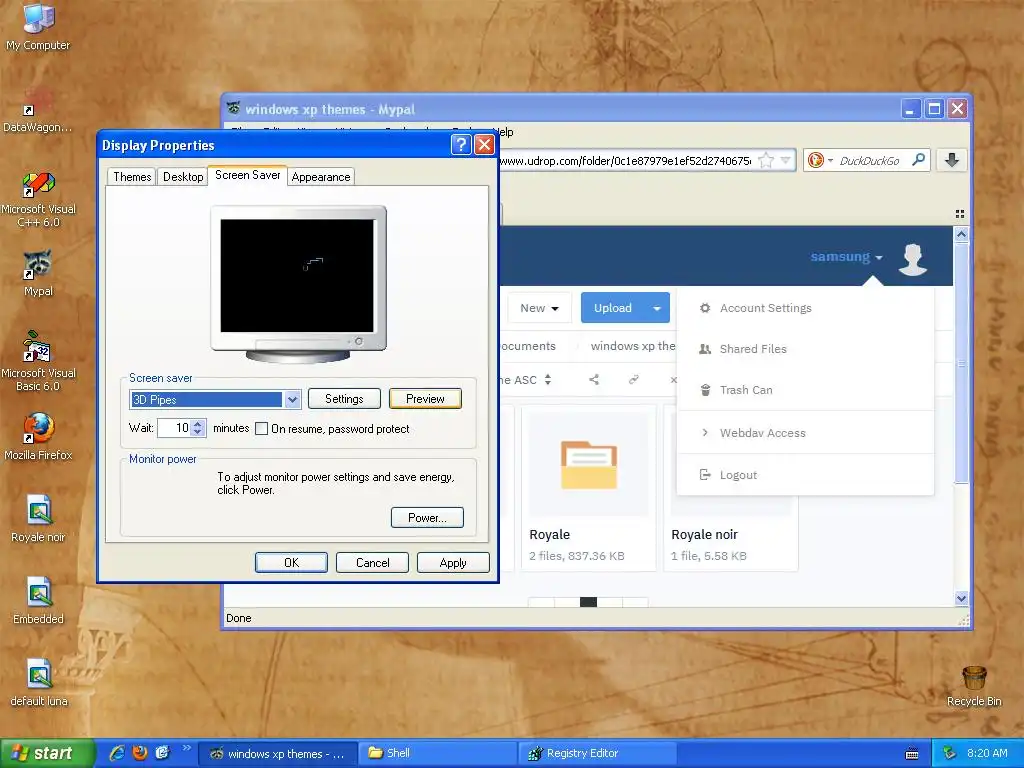Click Internet Explorer quick launch icon
Image resolution: width=1024 pixels, height=768 pixels.
click(117, 753)
